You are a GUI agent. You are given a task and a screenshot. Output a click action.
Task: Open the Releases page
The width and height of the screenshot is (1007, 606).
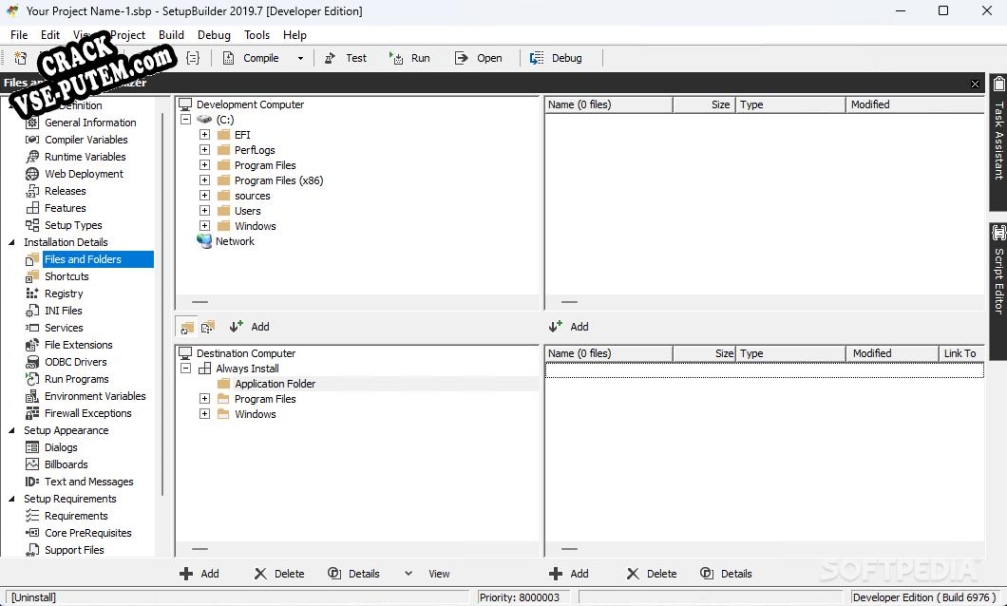(65, 191)
